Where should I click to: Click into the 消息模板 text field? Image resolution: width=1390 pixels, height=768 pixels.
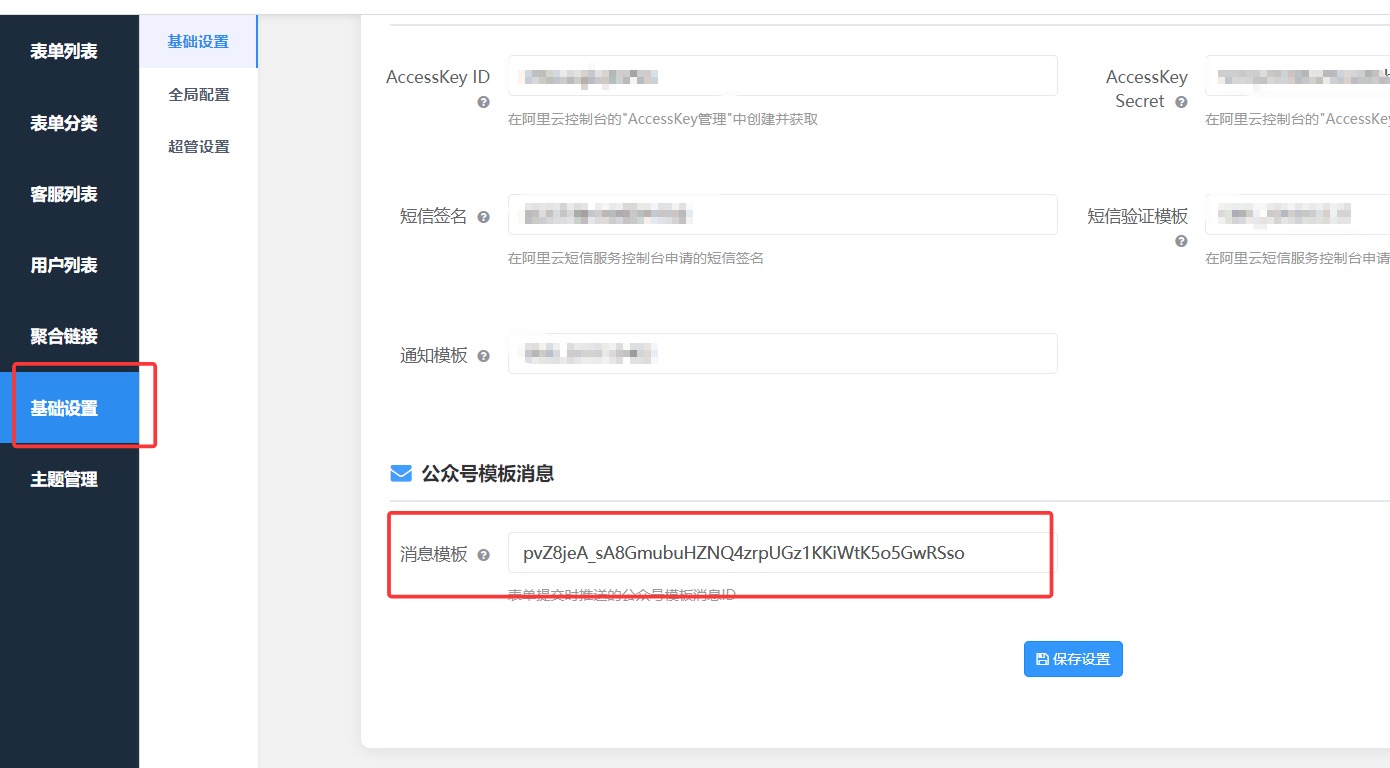782,553
